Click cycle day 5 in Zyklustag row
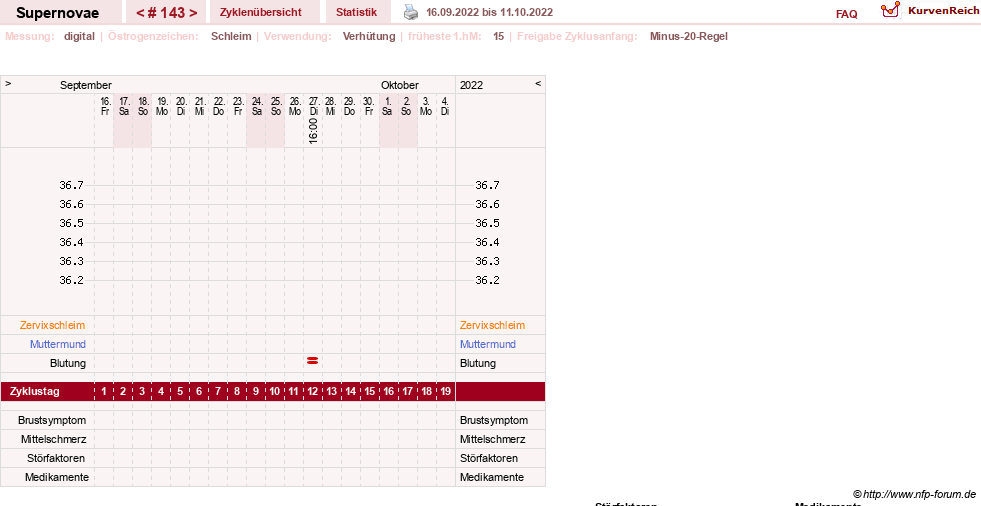The width and height of the screenshot is (981, 506). [180, 392]
